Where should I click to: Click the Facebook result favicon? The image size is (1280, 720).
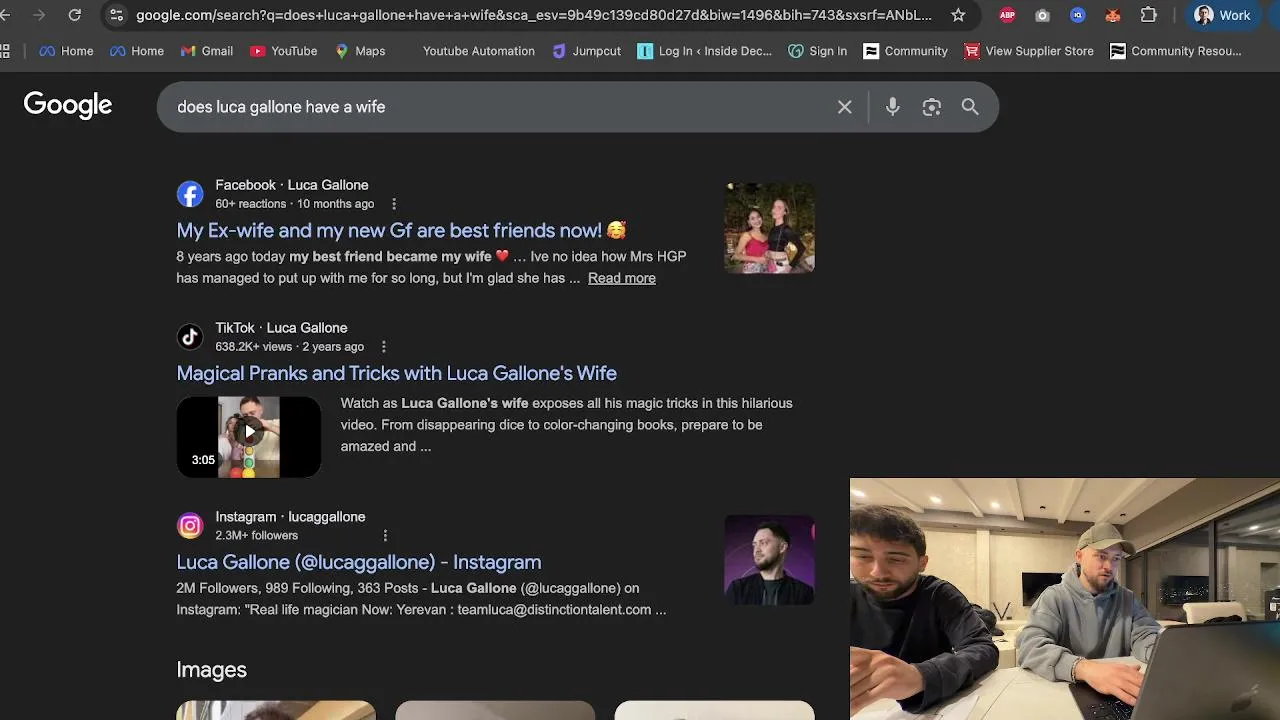190,194
